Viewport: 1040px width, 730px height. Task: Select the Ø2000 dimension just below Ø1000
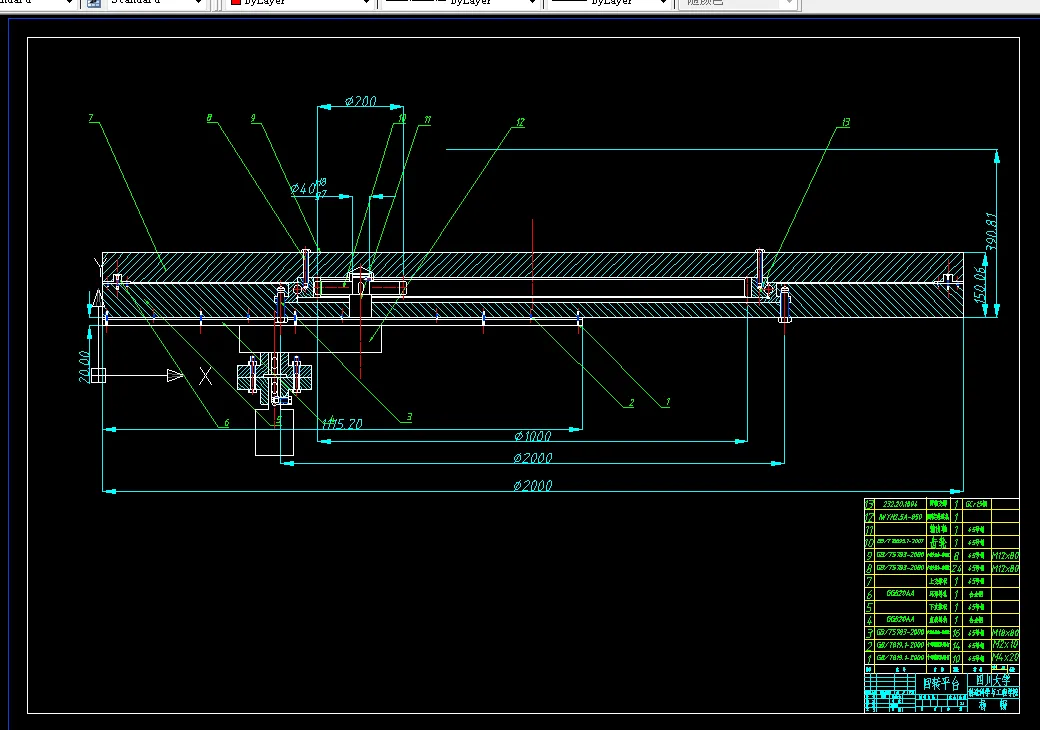point(533,458)
